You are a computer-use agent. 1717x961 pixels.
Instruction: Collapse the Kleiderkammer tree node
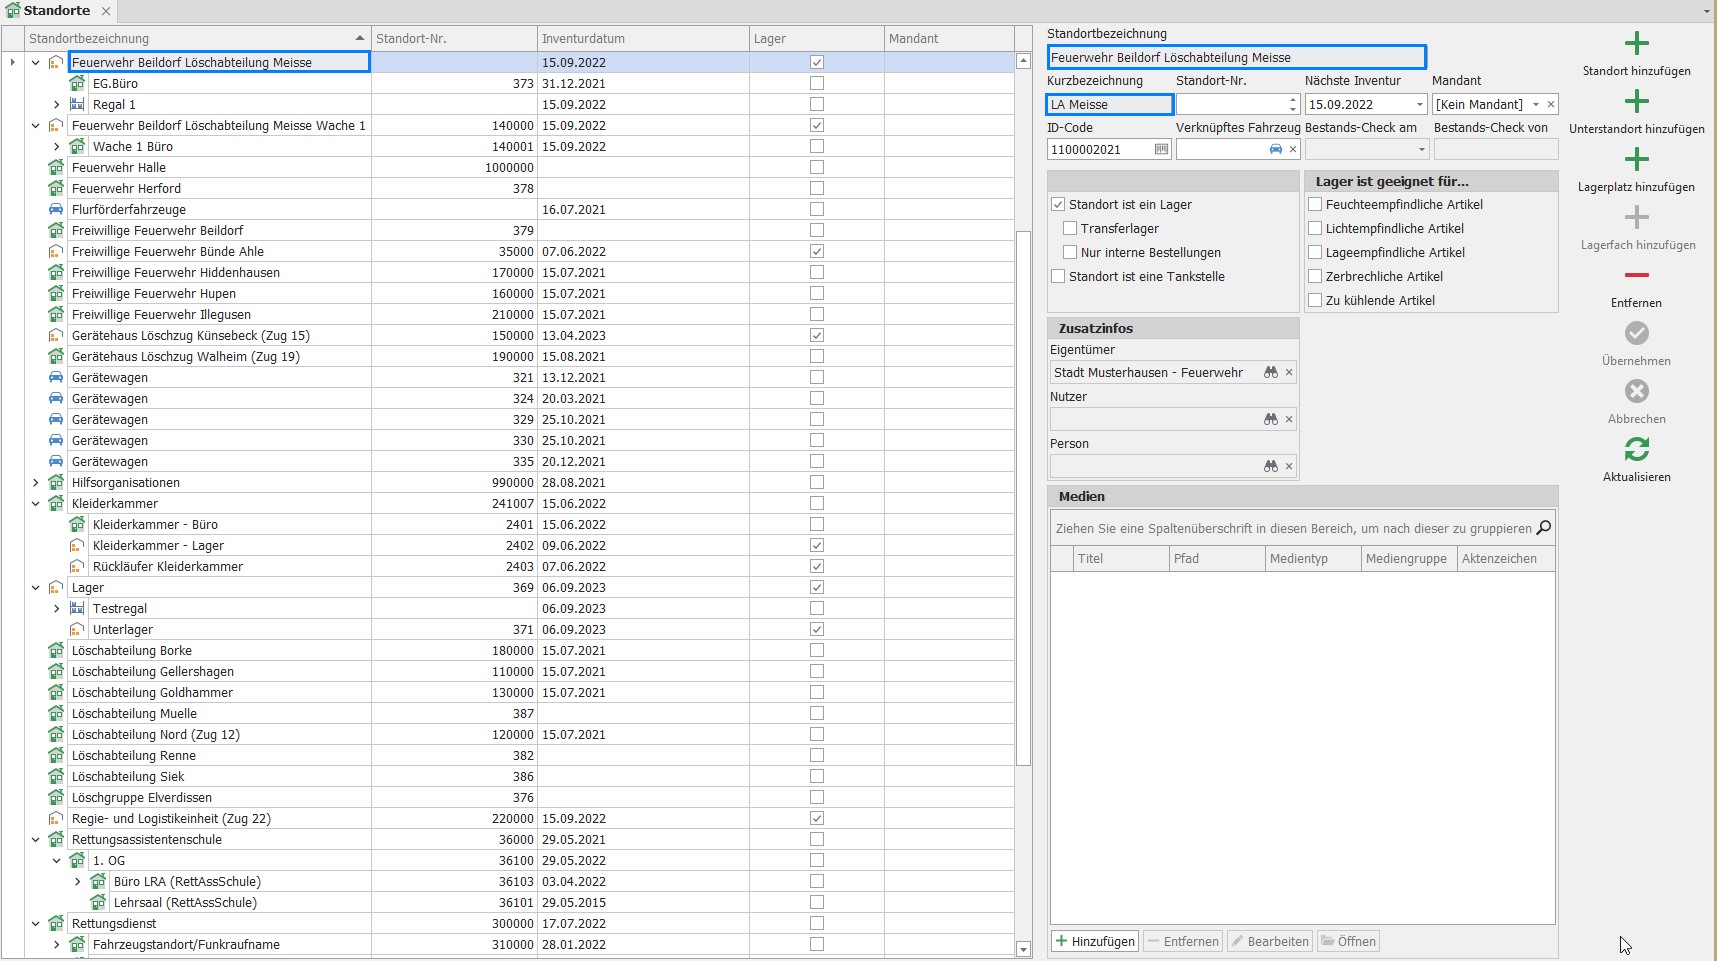point(36,504)
